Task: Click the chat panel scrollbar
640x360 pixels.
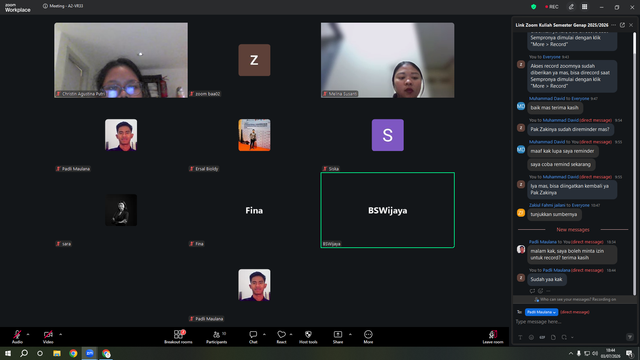Action: pos(634,163)
